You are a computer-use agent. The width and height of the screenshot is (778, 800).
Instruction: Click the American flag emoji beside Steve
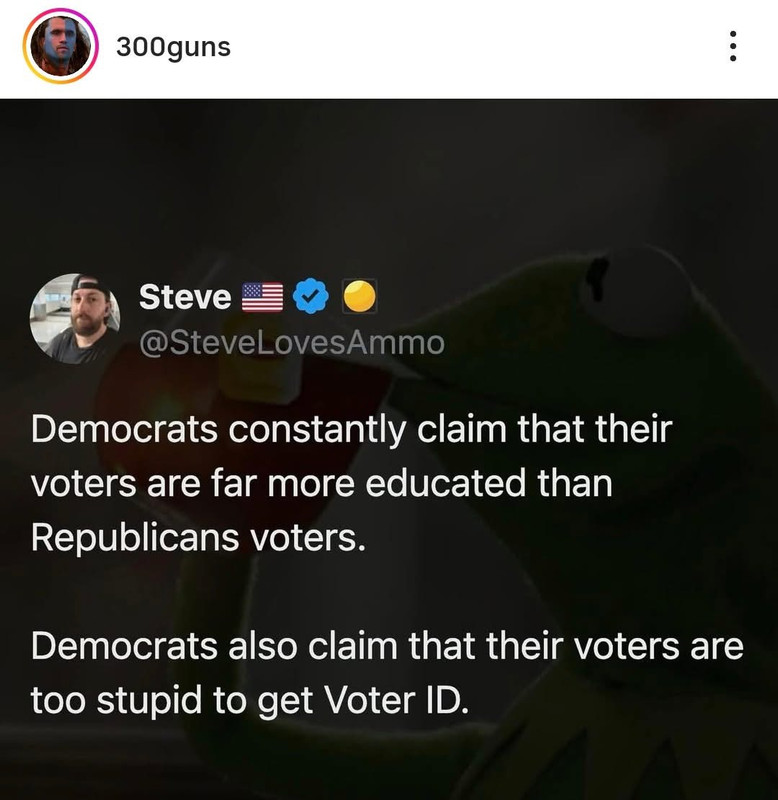pos(262,296)
